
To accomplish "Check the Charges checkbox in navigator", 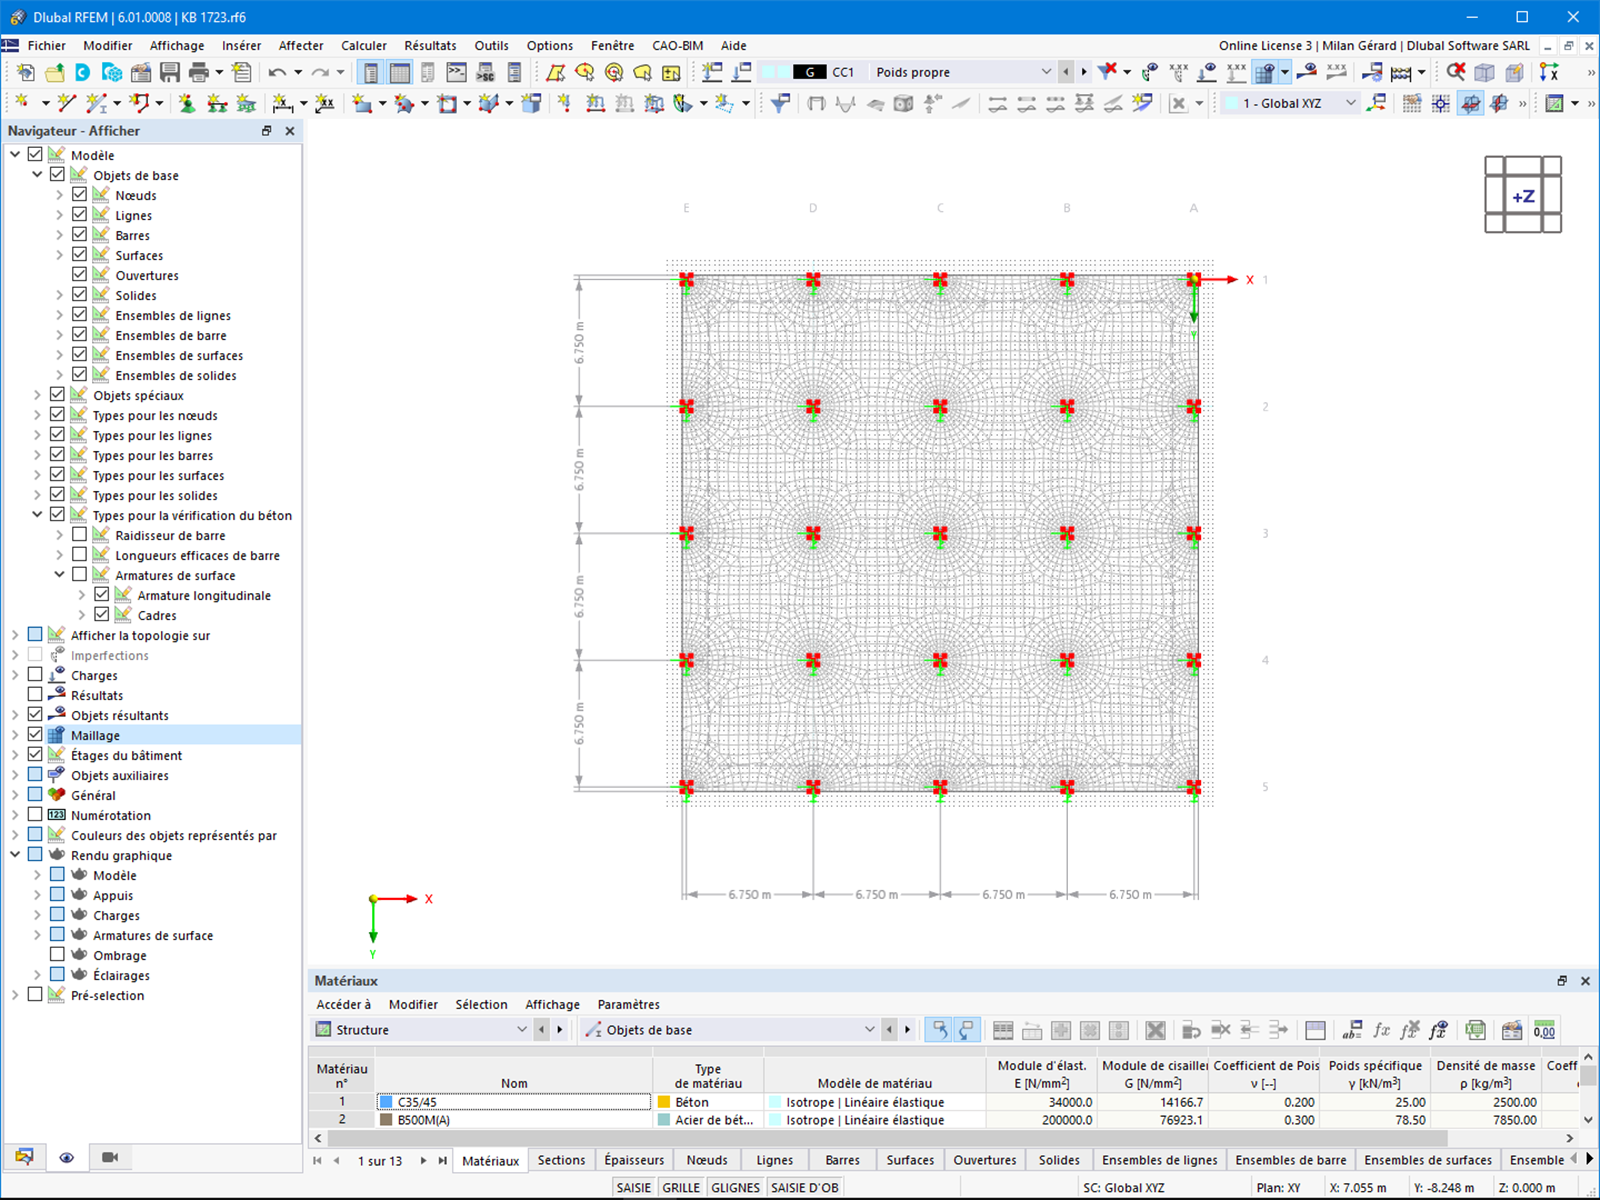I will pyautogui.click(x=35, y=675).
